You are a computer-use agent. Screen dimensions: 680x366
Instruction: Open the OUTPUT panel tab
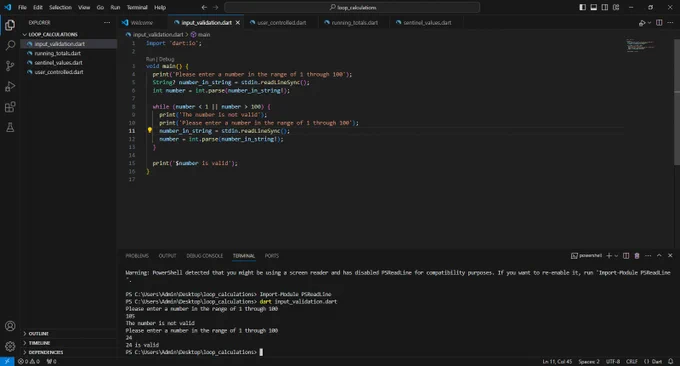click(x=167, y=256)
